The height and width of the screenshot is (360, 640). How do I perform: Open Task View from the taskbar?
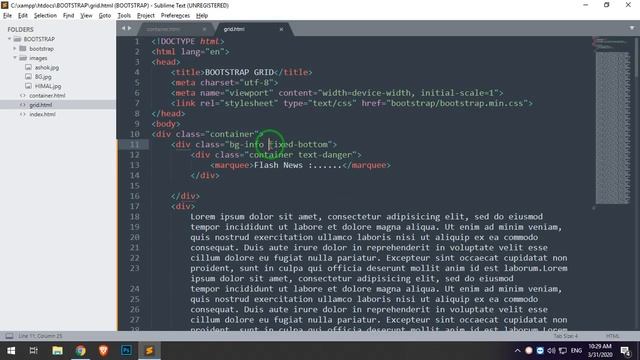[34, 351]
